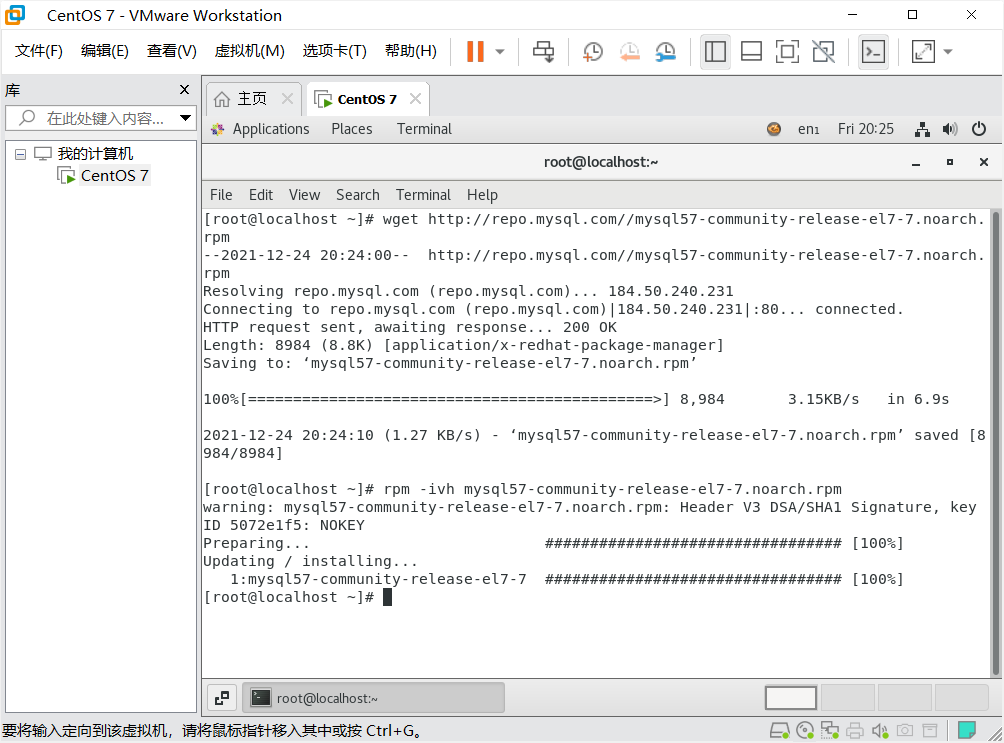Select root@localhost:~ taskbar button
Screen dimensions: 1004x743
coord(374,698)
